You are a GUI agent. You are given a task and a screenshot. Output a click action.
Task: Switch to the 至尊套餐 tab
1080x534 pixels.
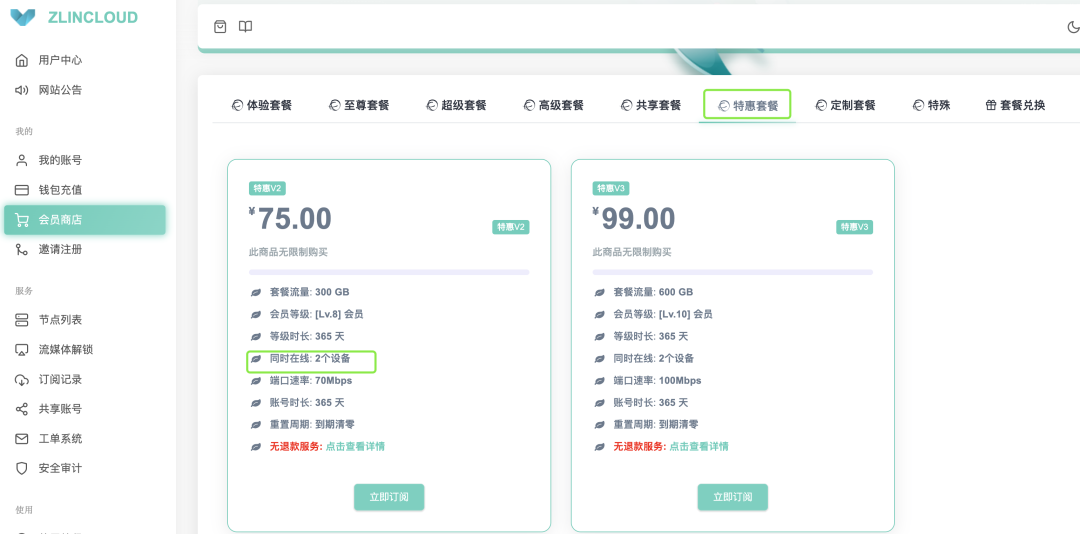tap(359, 105)
